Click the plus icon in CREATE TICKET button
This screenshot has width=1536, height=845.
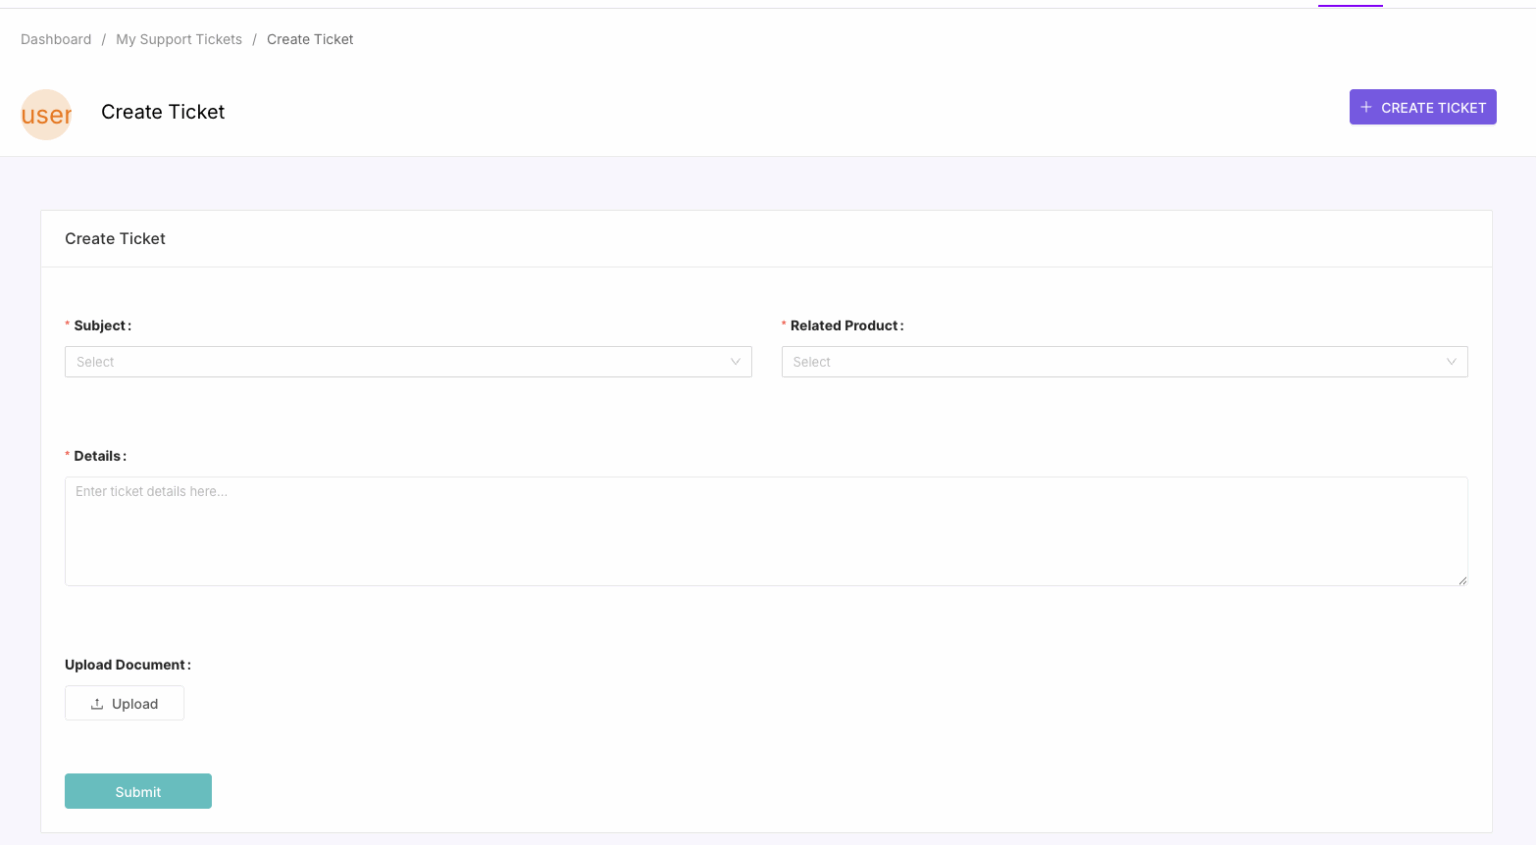click(1365, 107)
